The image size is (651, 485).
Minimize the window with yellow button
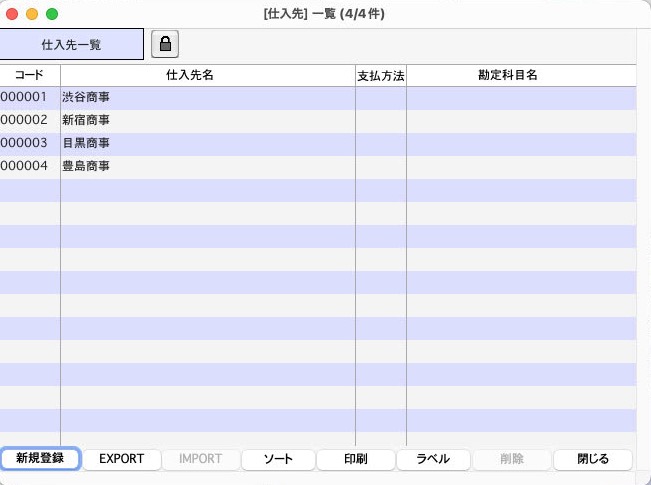point(32,15)
